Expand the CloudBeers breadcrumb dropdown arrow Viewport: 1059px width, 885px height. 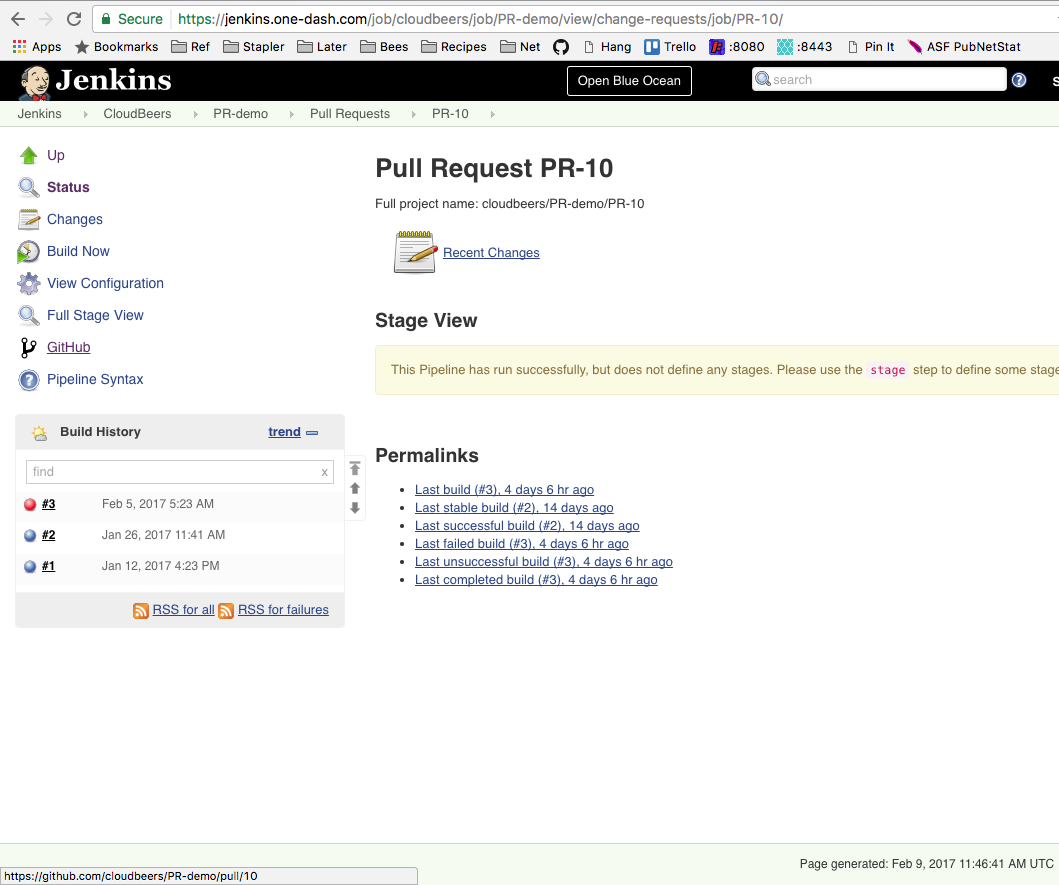192,114
